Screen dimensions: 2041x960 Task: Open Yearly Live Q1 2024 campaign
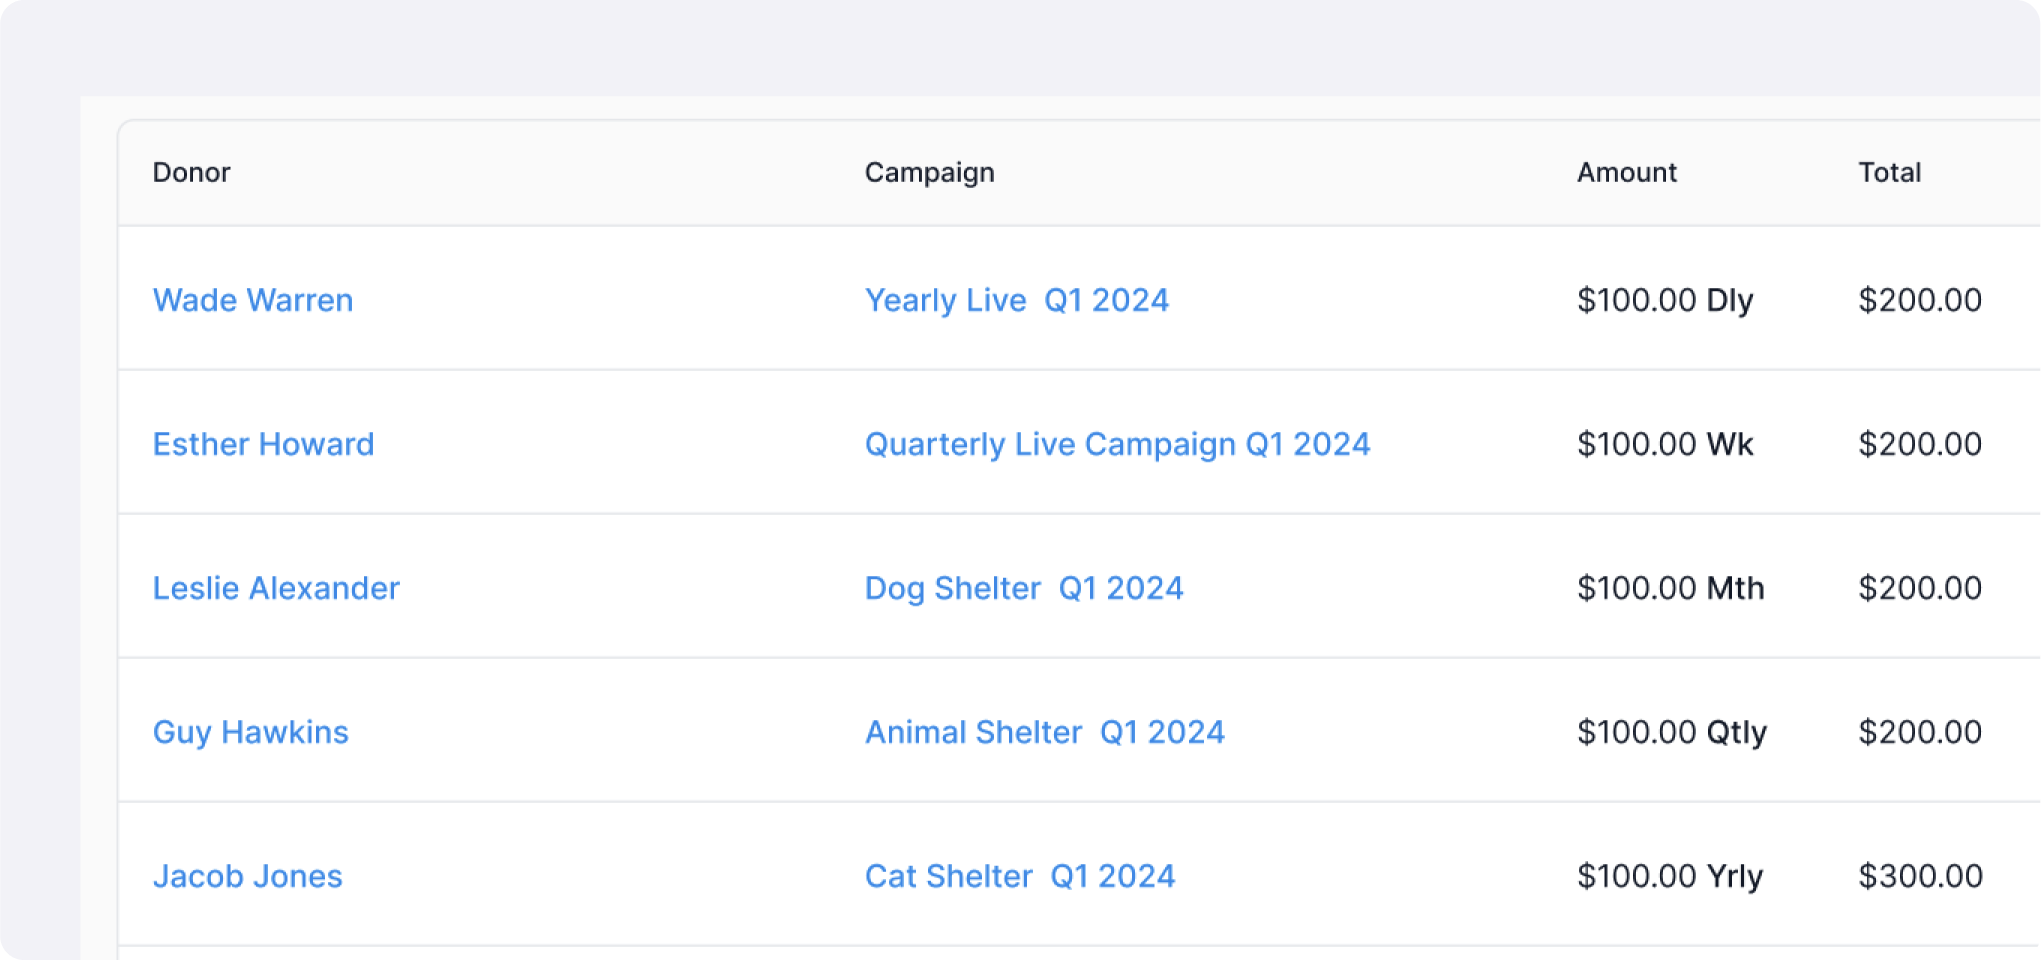click(1016, 300)
